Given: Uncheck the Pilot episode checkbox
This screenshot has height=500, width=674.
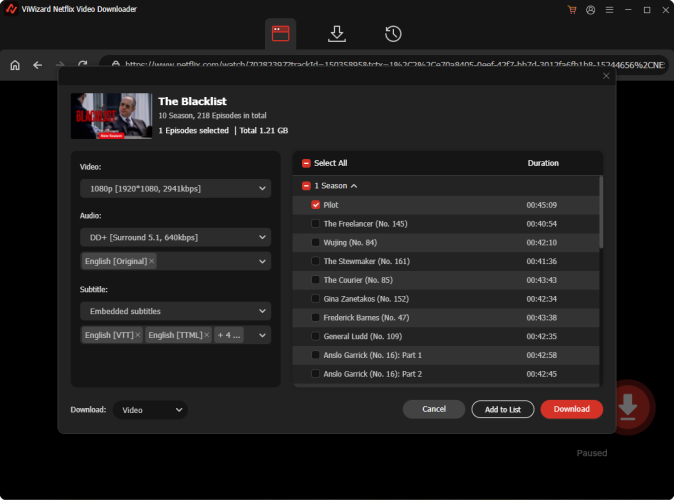Looking at the screenshot, I should 316,205.
